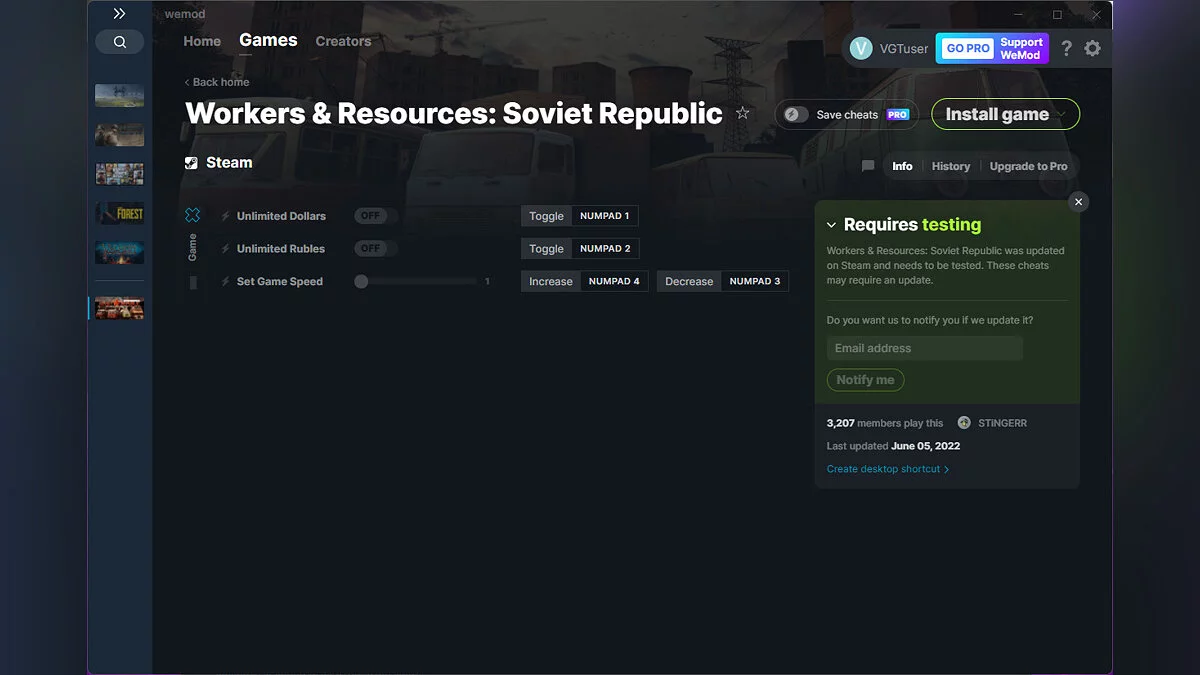Click the Steam platform icon
This screenshot has height=675, width=1200.
[190, 162]
